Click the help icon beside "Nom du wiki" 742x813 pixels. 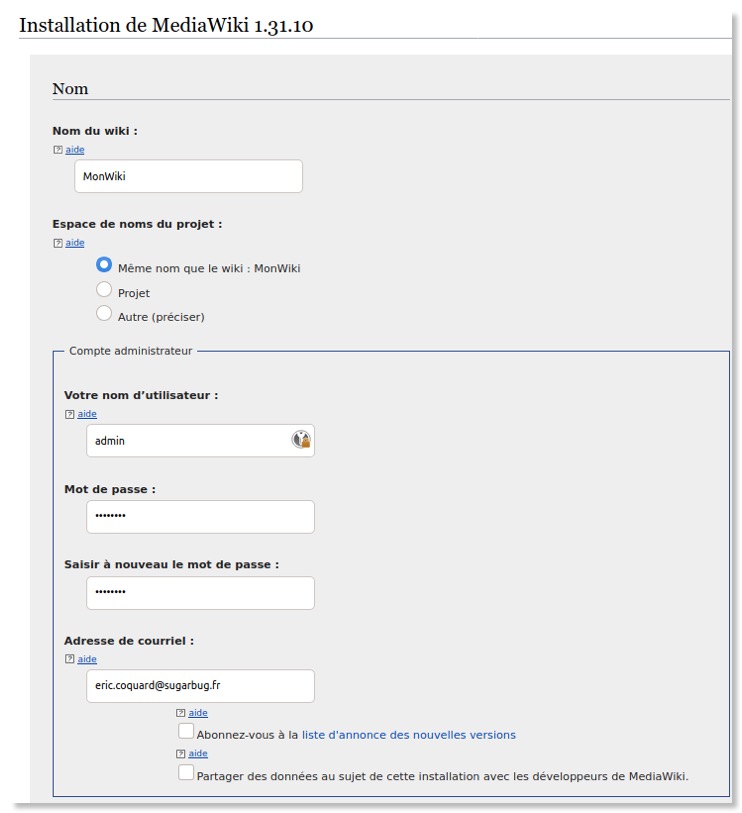click(58, 149)
